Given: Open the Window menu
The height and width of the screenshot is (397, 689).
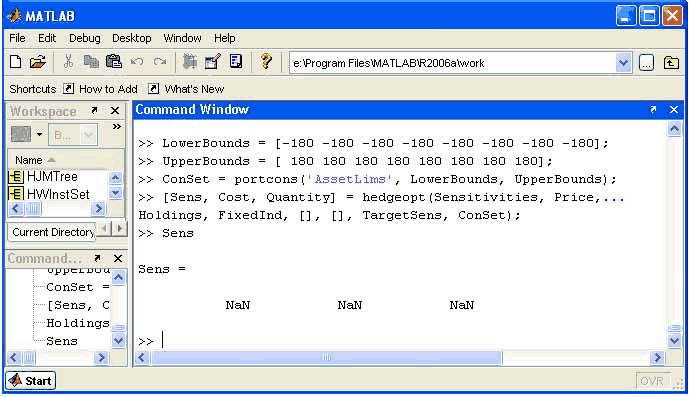Looking at the screenshot, I should click(x=182, y=38).
